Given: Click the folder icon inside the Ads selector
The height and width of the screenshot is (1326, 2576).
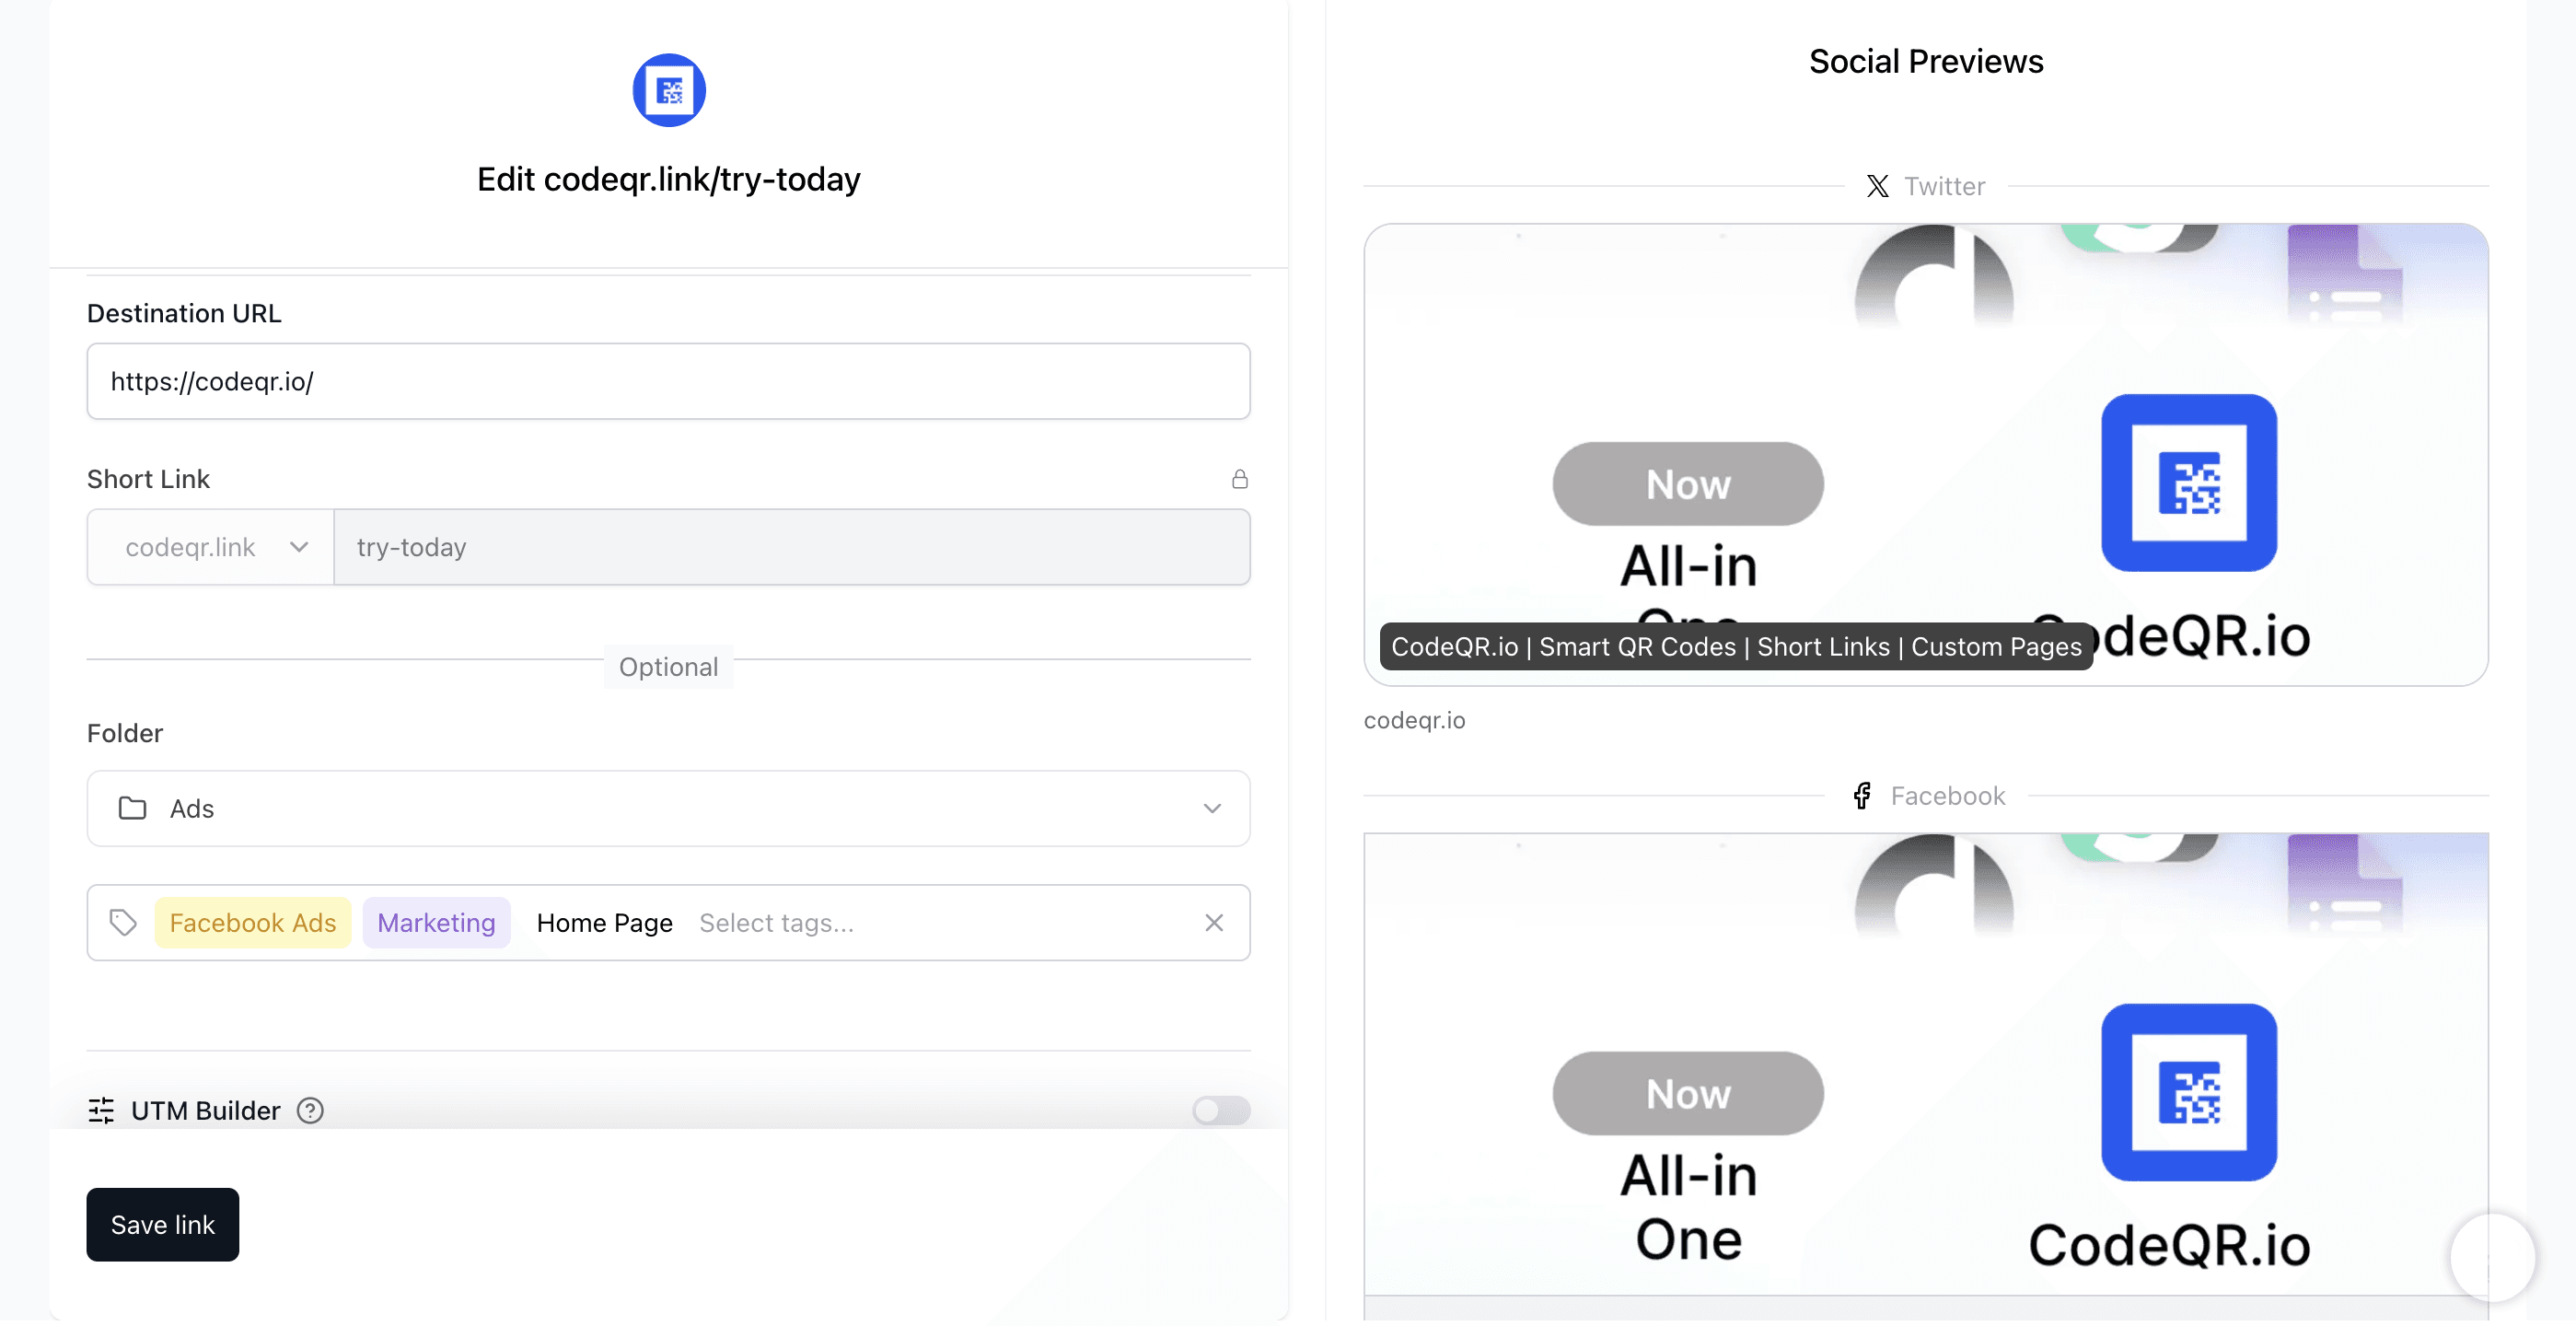Looking at the screenshot, I should 131,808.
